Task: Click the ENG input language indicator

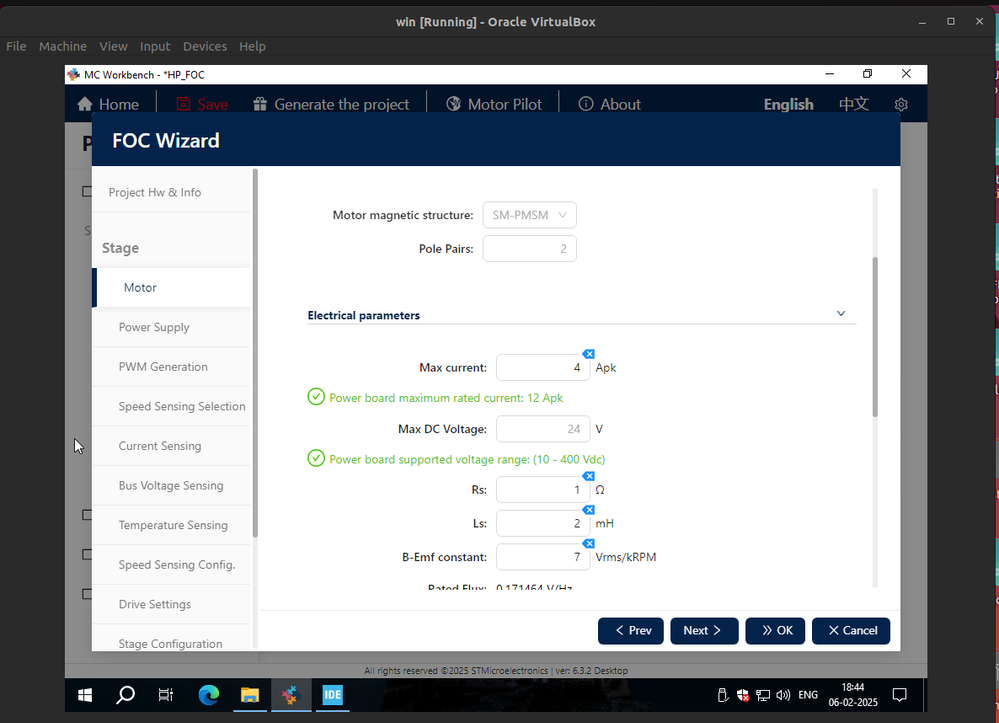Action: [x=808, y=695]
